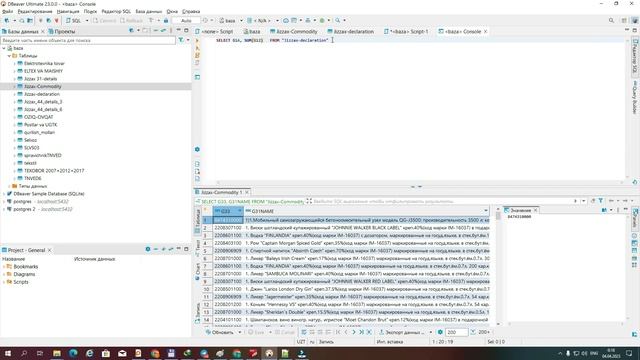Switch to the Проекты tab
This screenshot has height=360, width=640.
click(62, 31)
